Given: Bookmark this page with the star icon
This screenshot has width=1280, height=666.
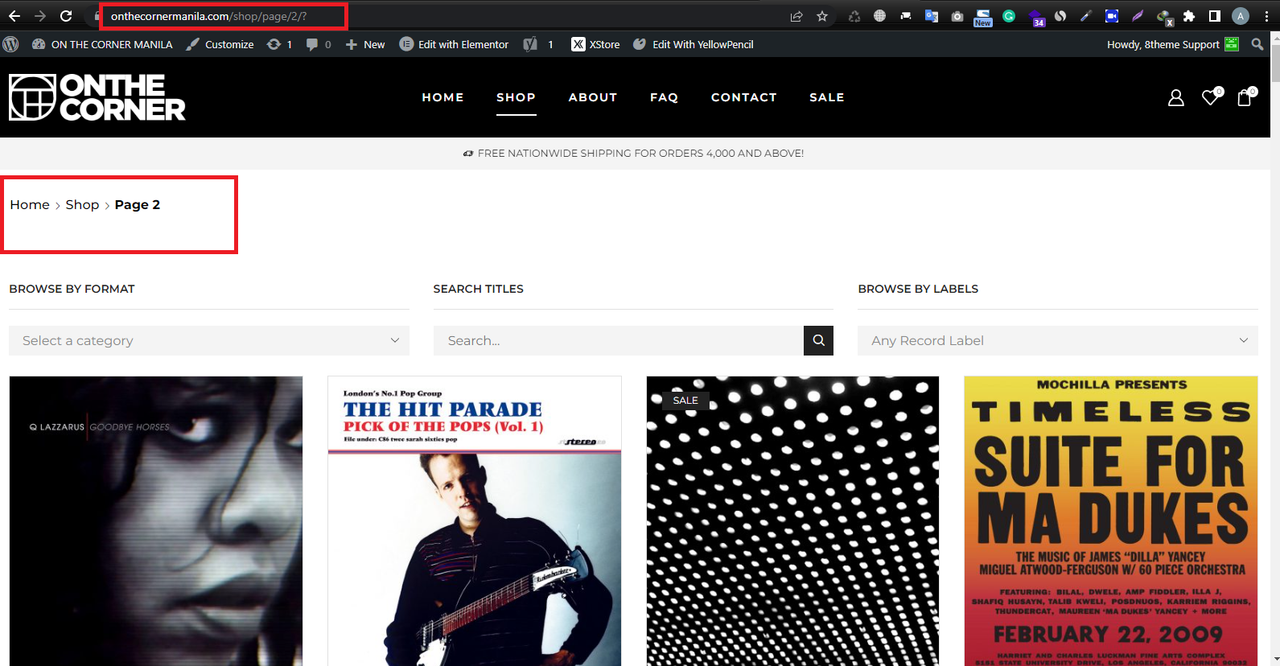Looking at the screenshot, I should pos(822,16).
